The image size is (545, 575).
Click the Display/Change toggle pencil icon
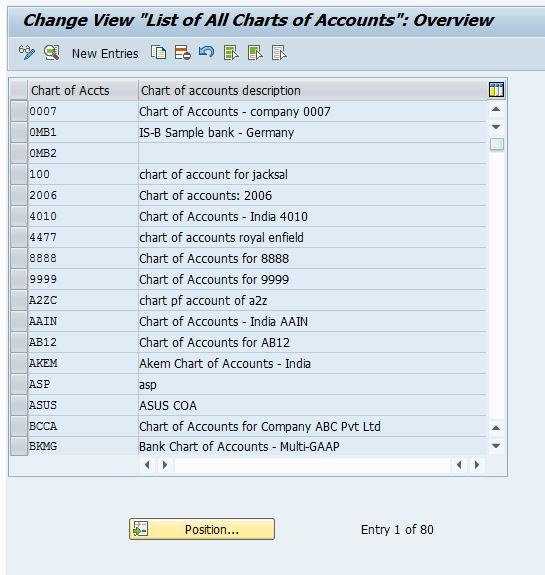[x=26, y=53]
